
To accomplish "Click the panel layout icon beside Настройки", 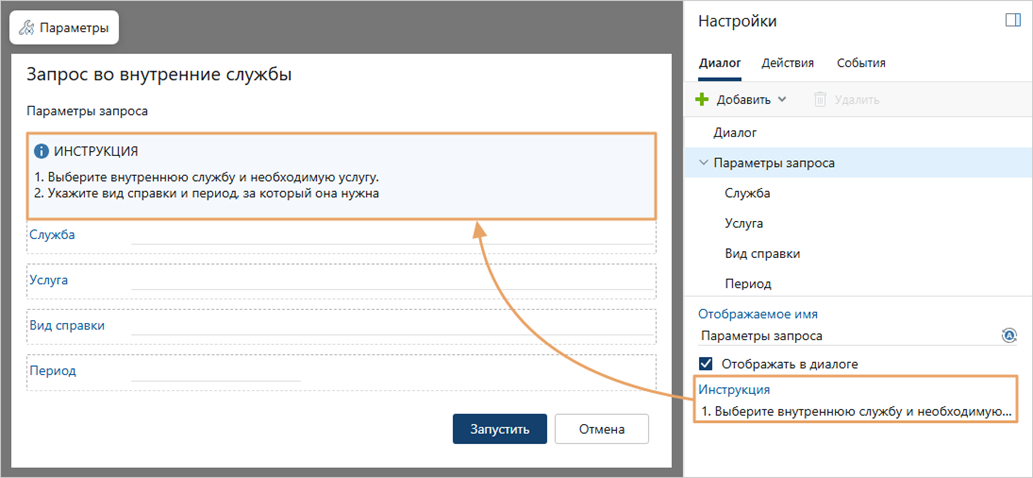I will (1012, 20).
